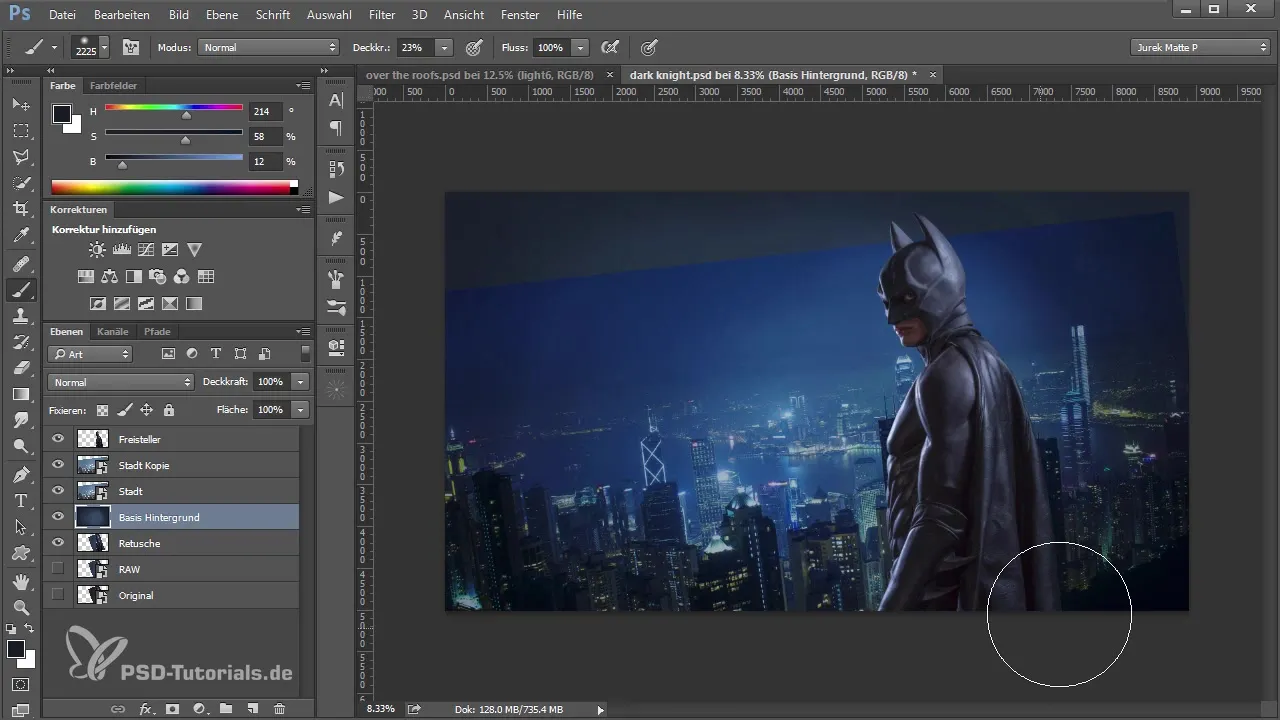
Task: Switch to the Farbfelder tab
Action: [113, 86]
